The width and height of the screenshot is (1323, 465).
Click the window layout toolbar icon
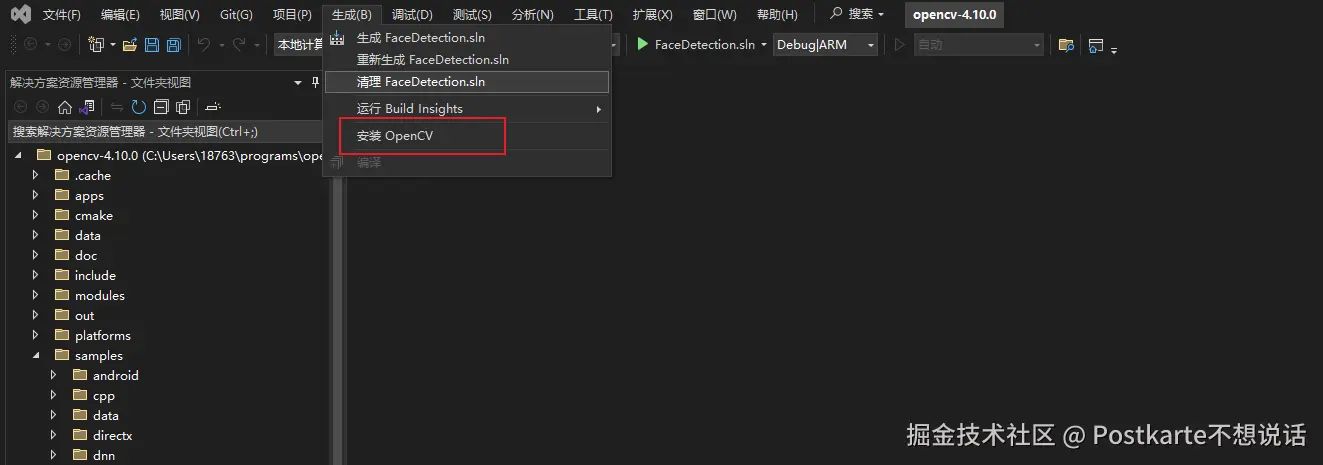[x=1096, y=45]
